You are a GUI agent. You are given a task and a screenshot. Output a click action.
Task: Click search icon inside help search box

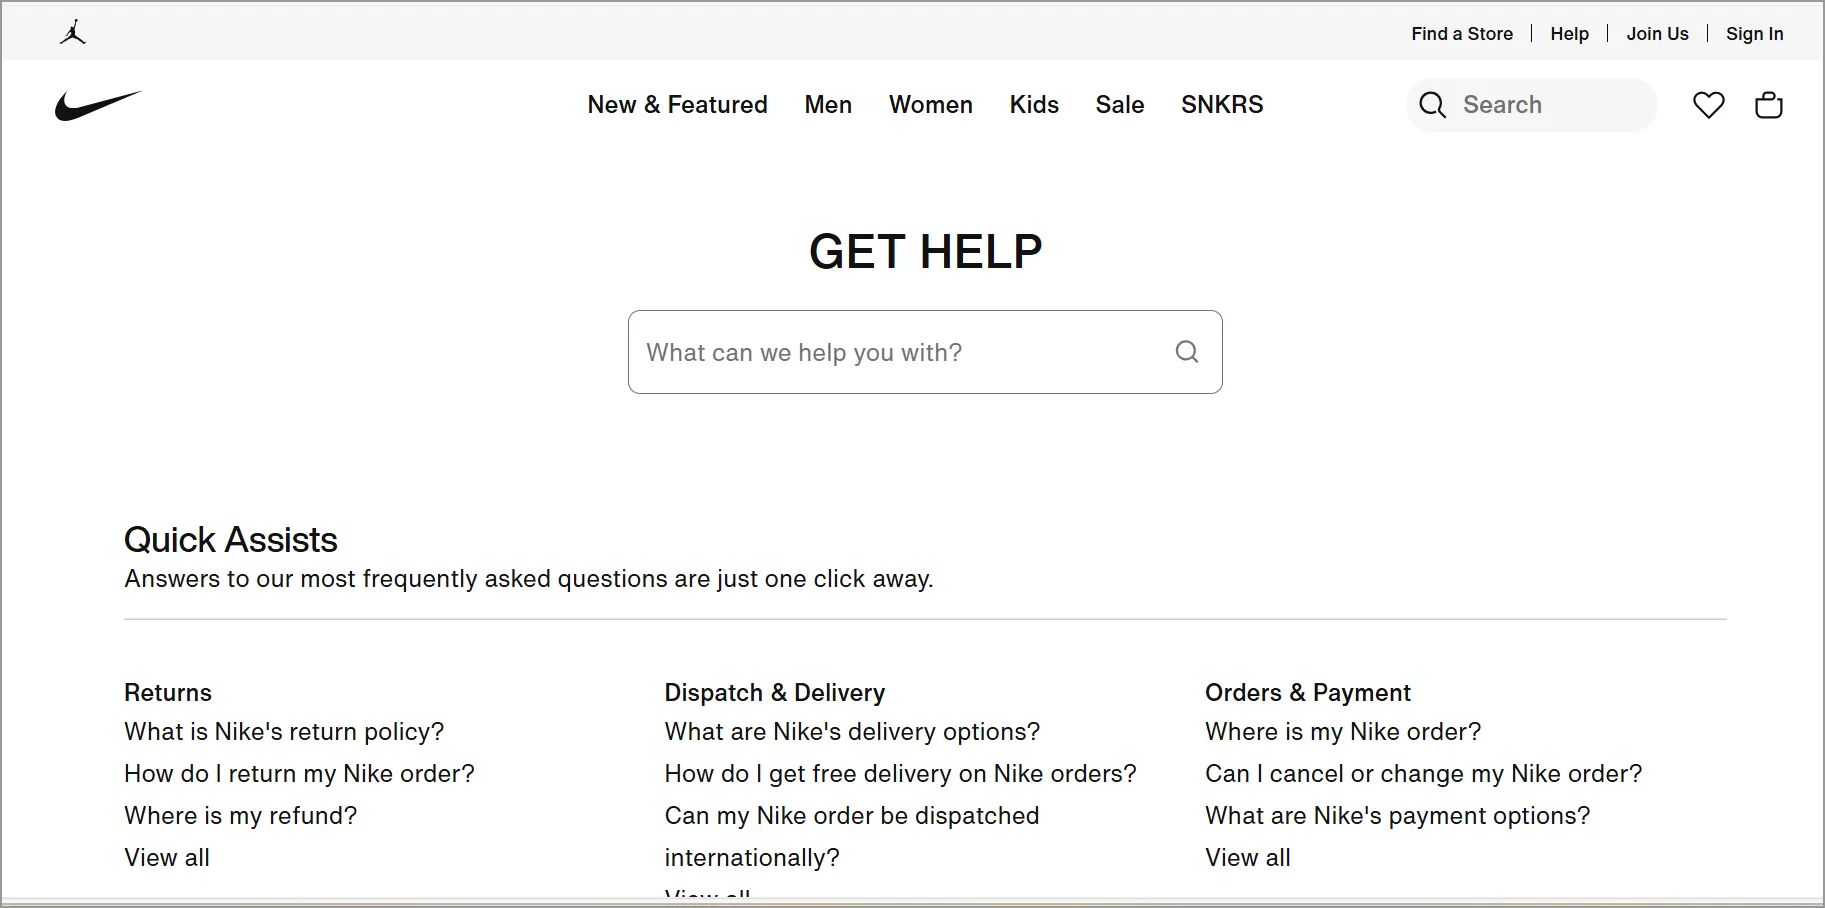click(1187, 352)
